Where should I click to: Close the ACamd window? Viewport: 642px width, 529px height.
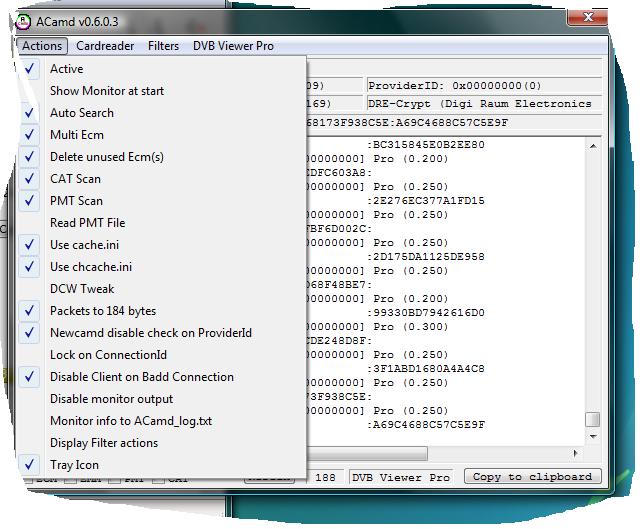pyautogui.click(x=588, y=20)
